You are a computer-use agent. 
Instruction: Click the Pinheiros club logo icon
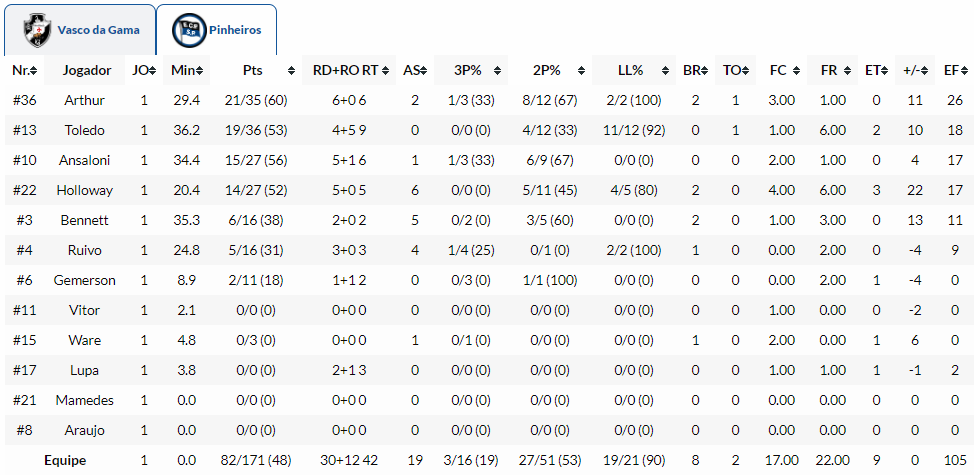click(x=191, y=31)
